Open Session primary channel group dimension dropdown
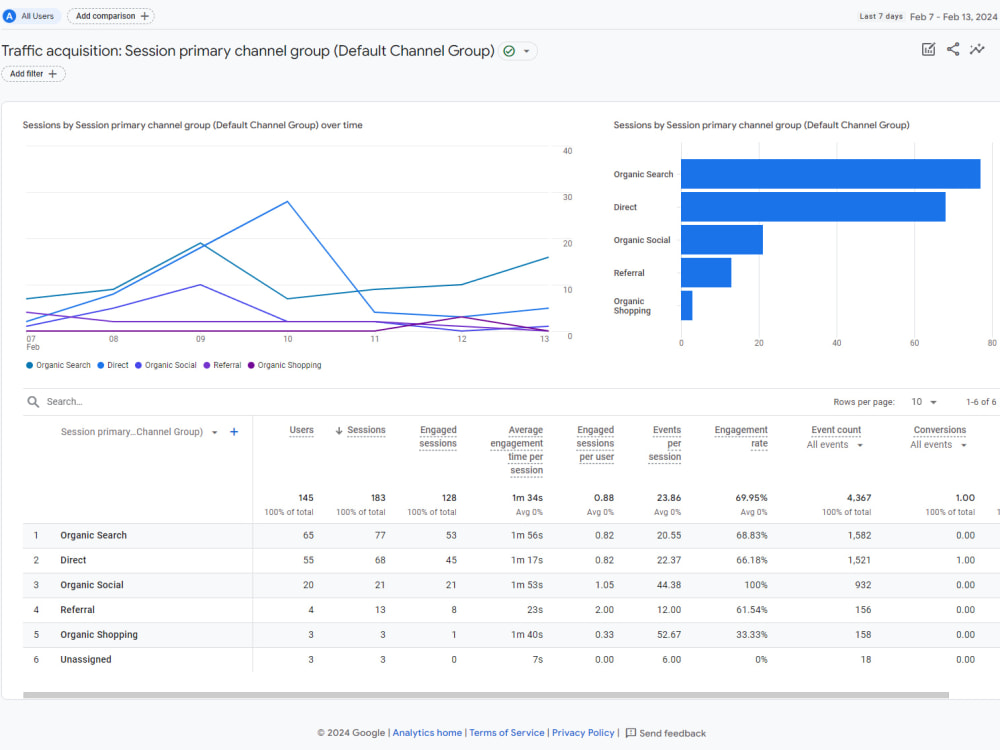Screen dimensions: 1000x750 click(215, 432)
